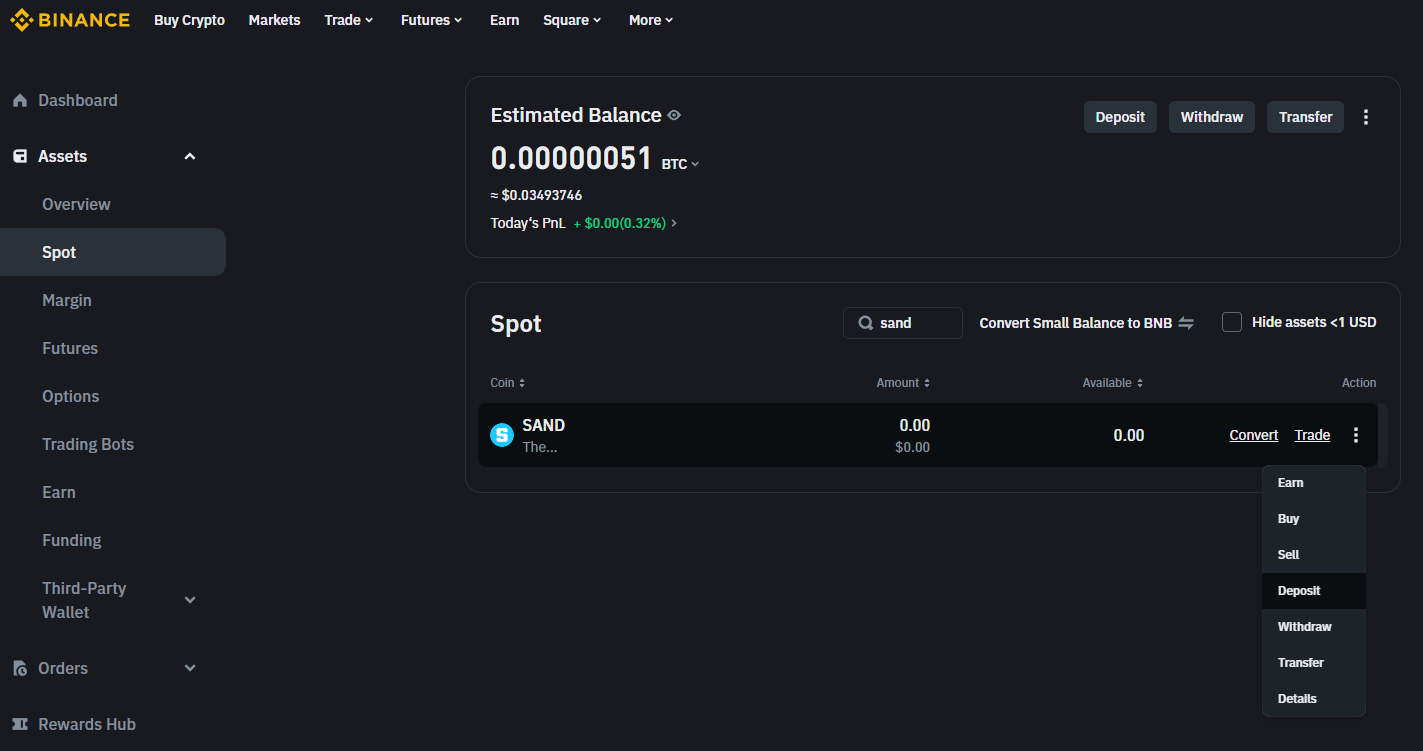1423x751 pixels.
Task: Open the three-dot menu beside Transfer button
Action: [x=1366, y=117]
